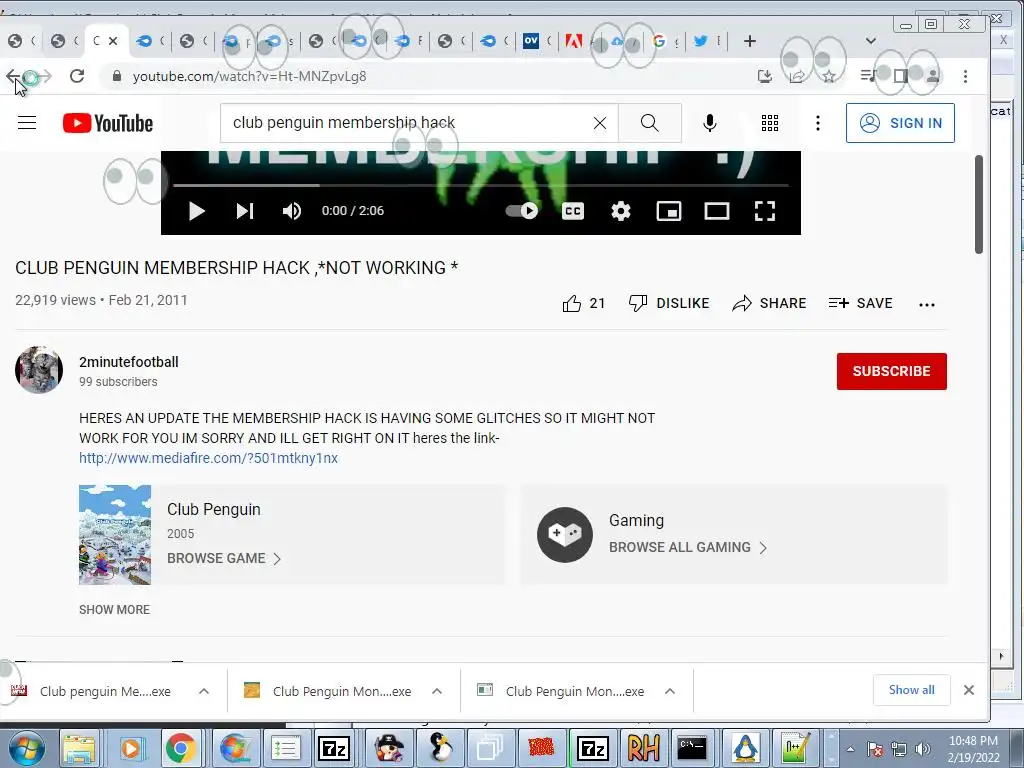Image resolution: width=1024 pixels, height=768 pixels.
Task: Clear the search box text
Action: 600,123
